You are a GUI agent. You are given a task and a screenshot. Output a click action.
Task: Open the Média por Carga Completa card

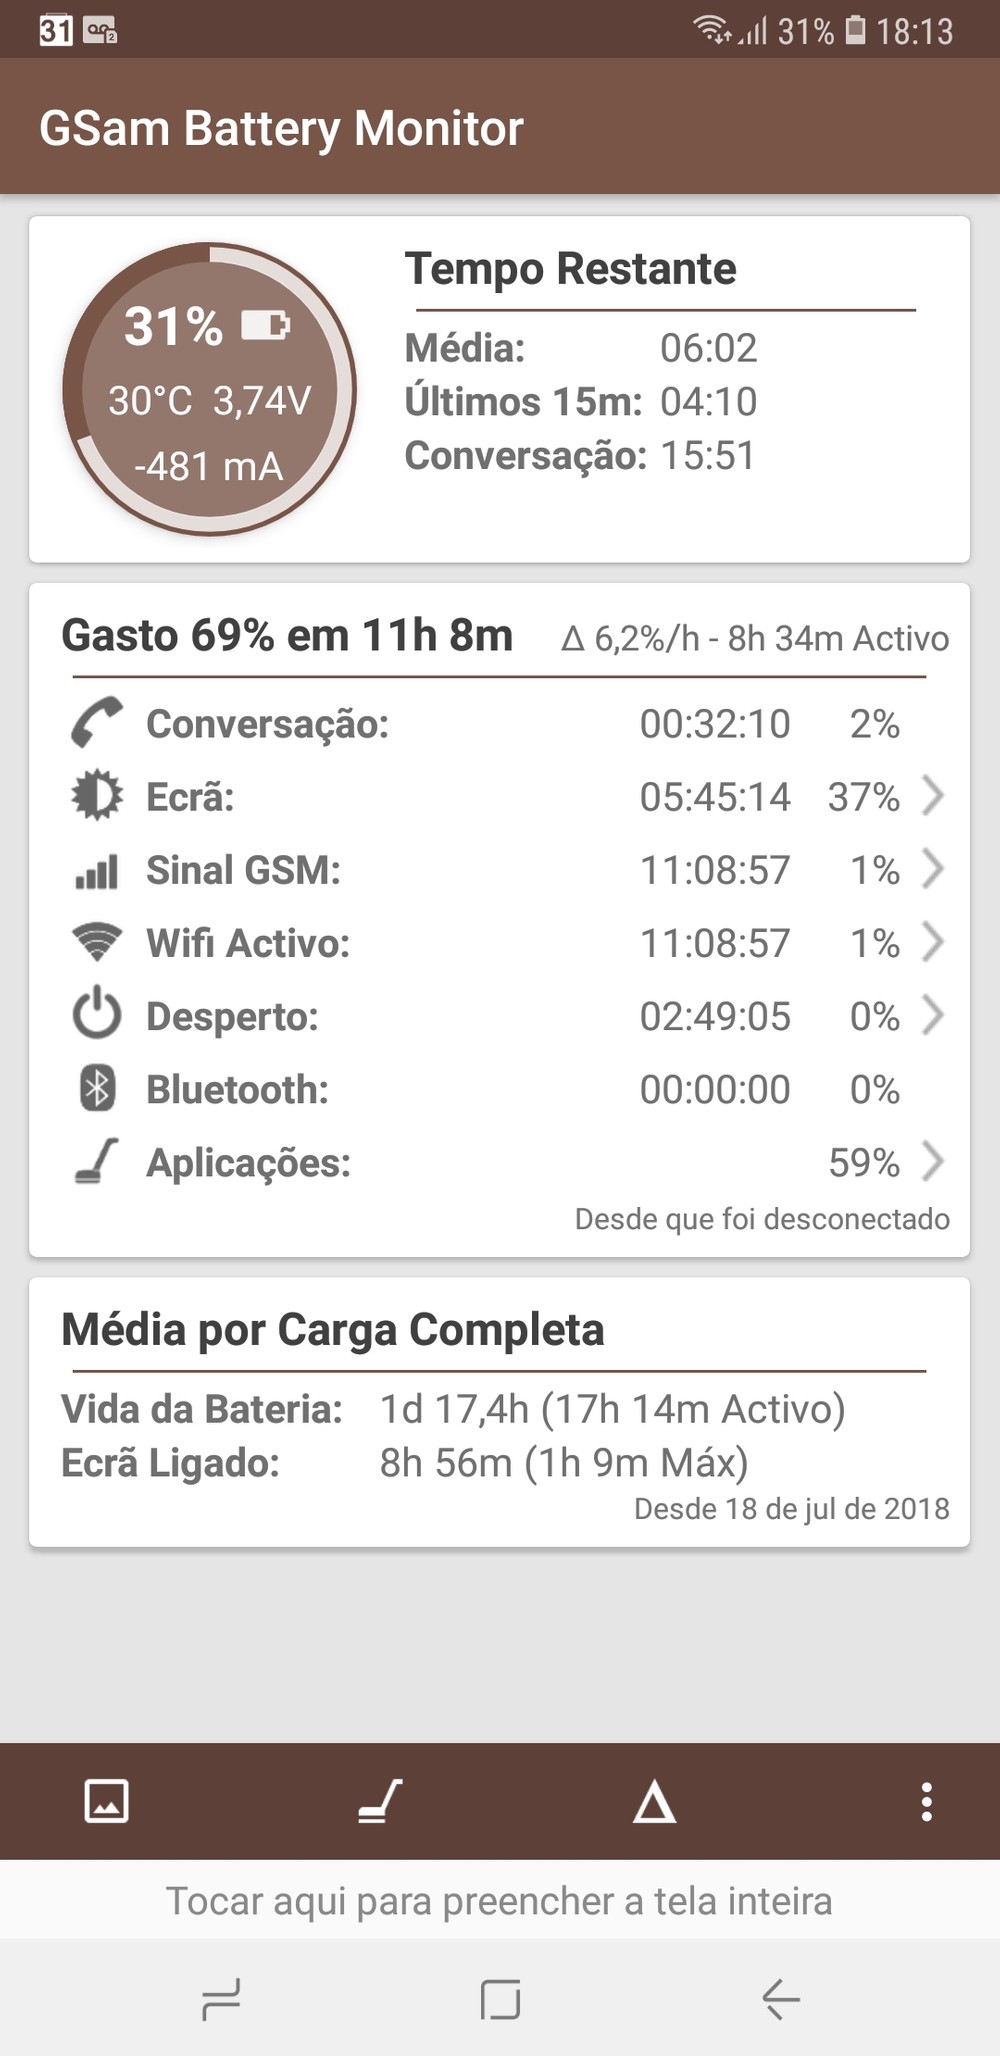[499, 1412]
